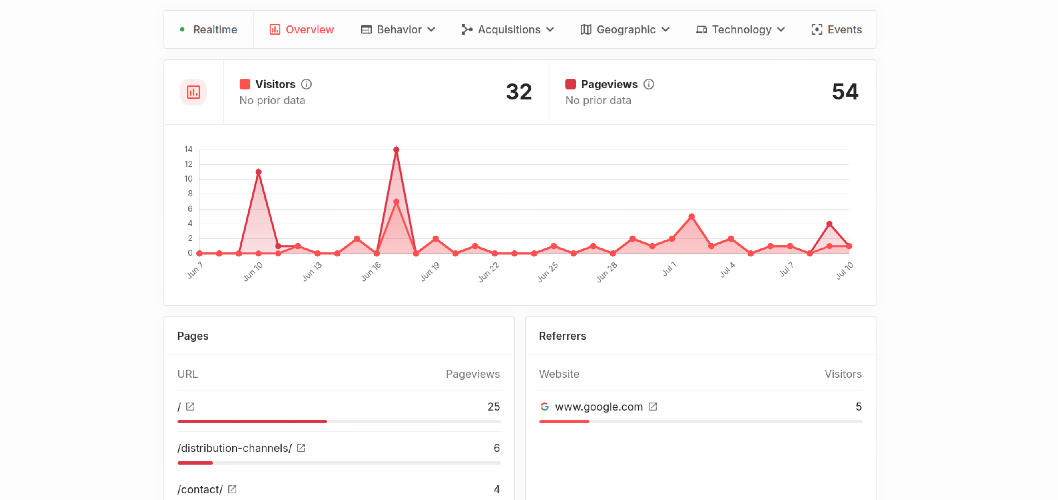Select the Pageviews metric label
Screen dimensions: 1058x500
coord(609,84)
